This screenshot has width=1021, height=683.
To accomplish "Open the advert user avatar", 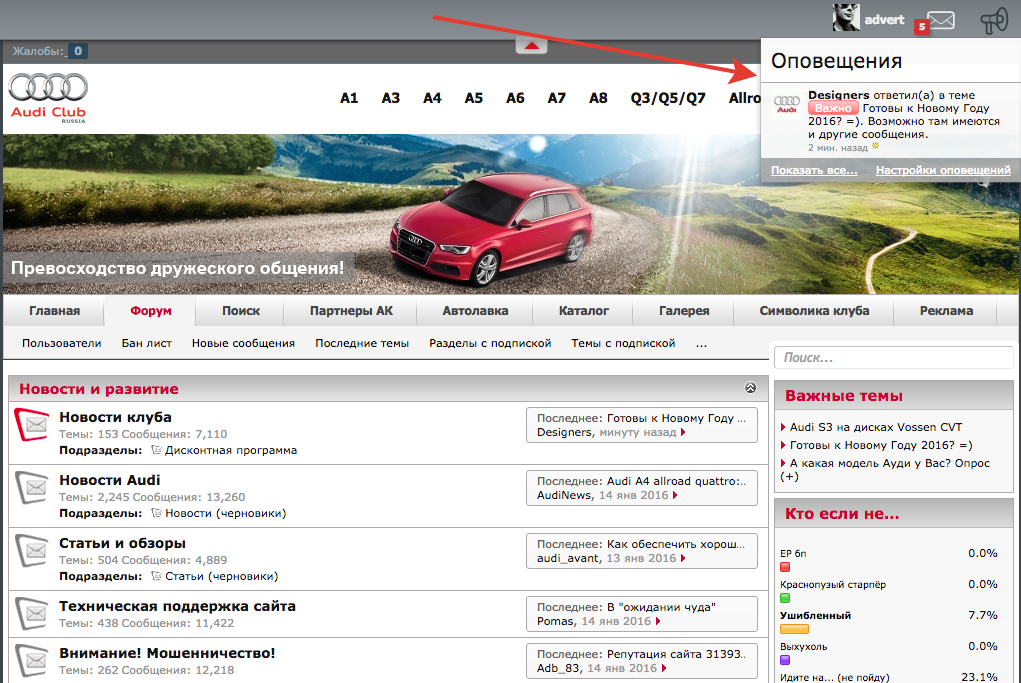I will (846, 18).
